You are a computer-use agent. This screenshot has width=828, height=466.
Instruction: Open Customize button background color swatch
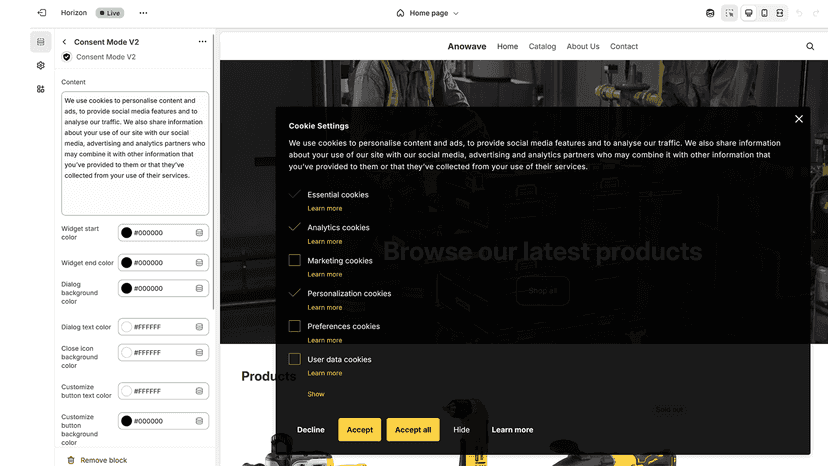[126, 421]
